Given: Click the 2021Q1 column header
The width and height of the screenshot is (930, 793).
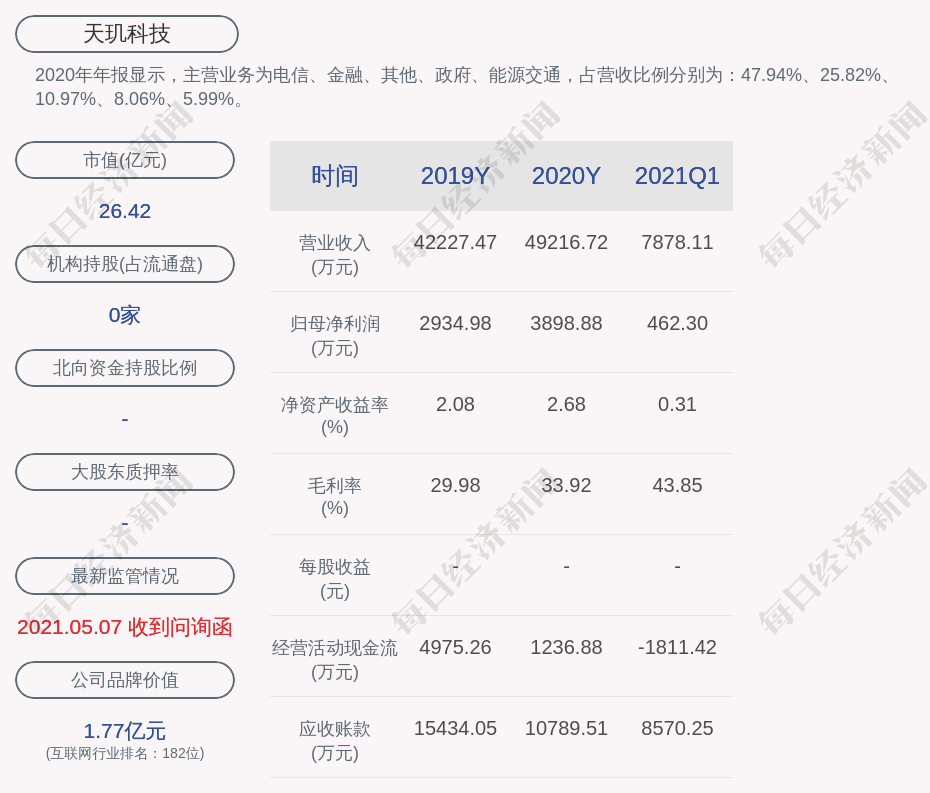Looking at the screenshot, I should click(677, 176).
